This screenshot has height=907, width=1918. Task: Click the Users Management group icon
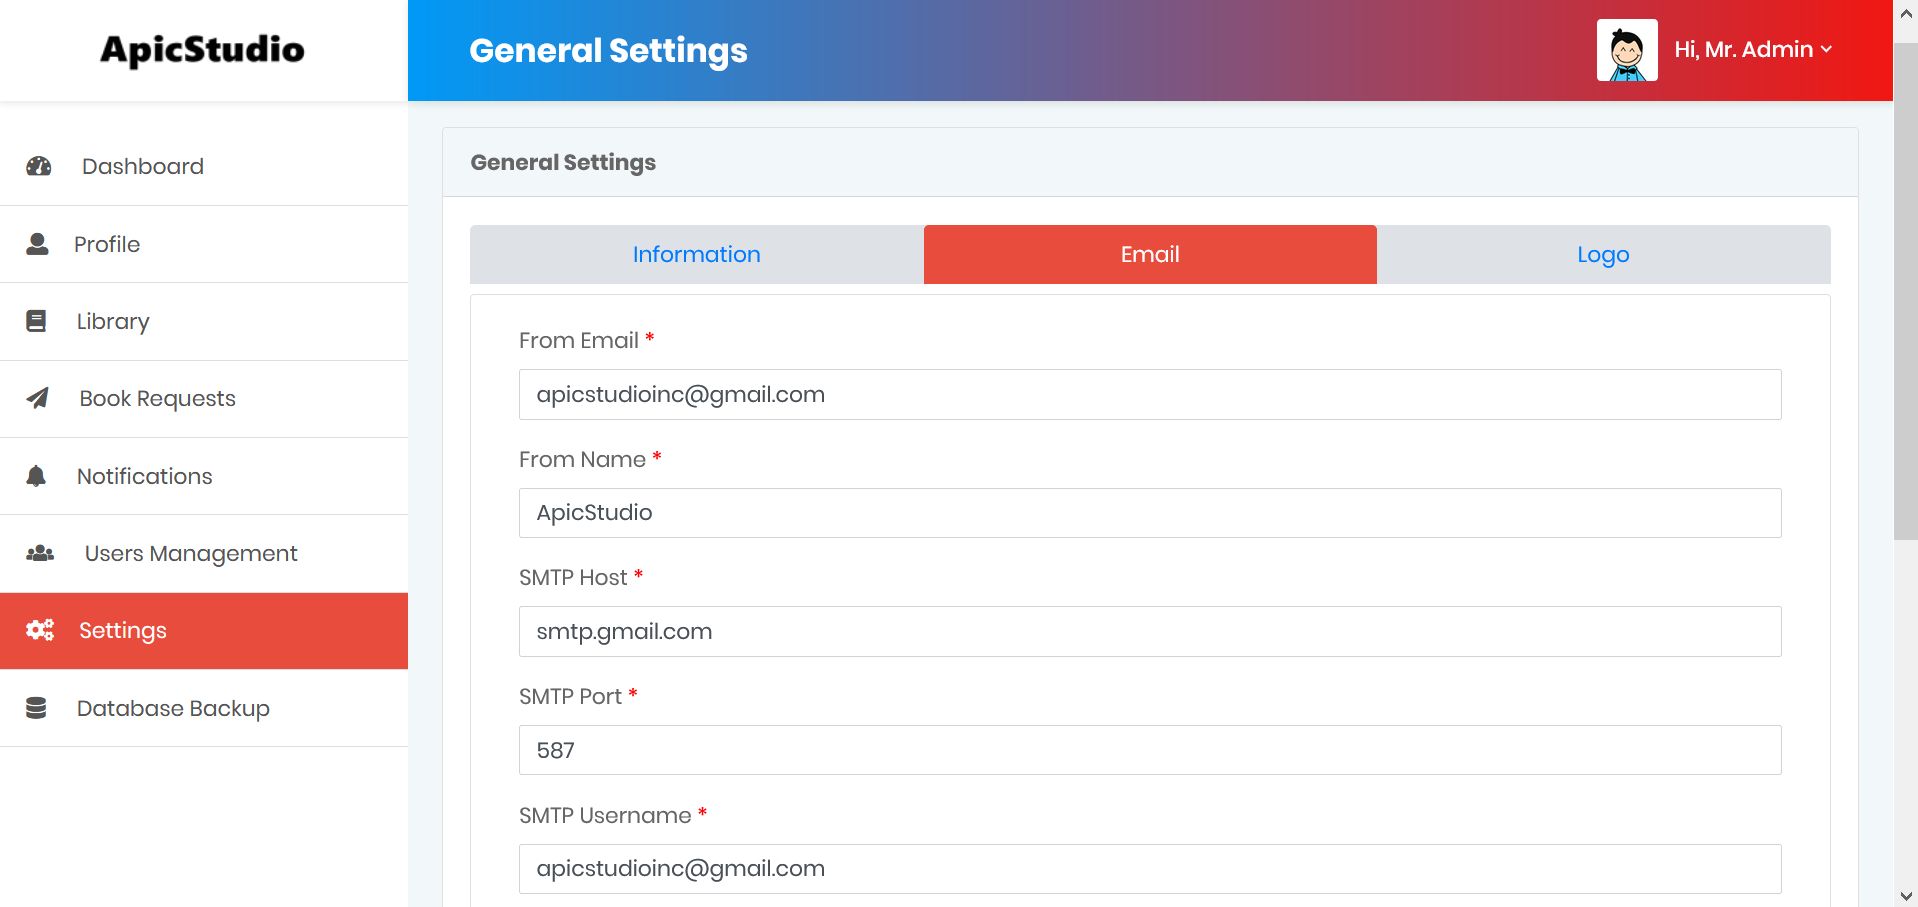click(40, 553)
